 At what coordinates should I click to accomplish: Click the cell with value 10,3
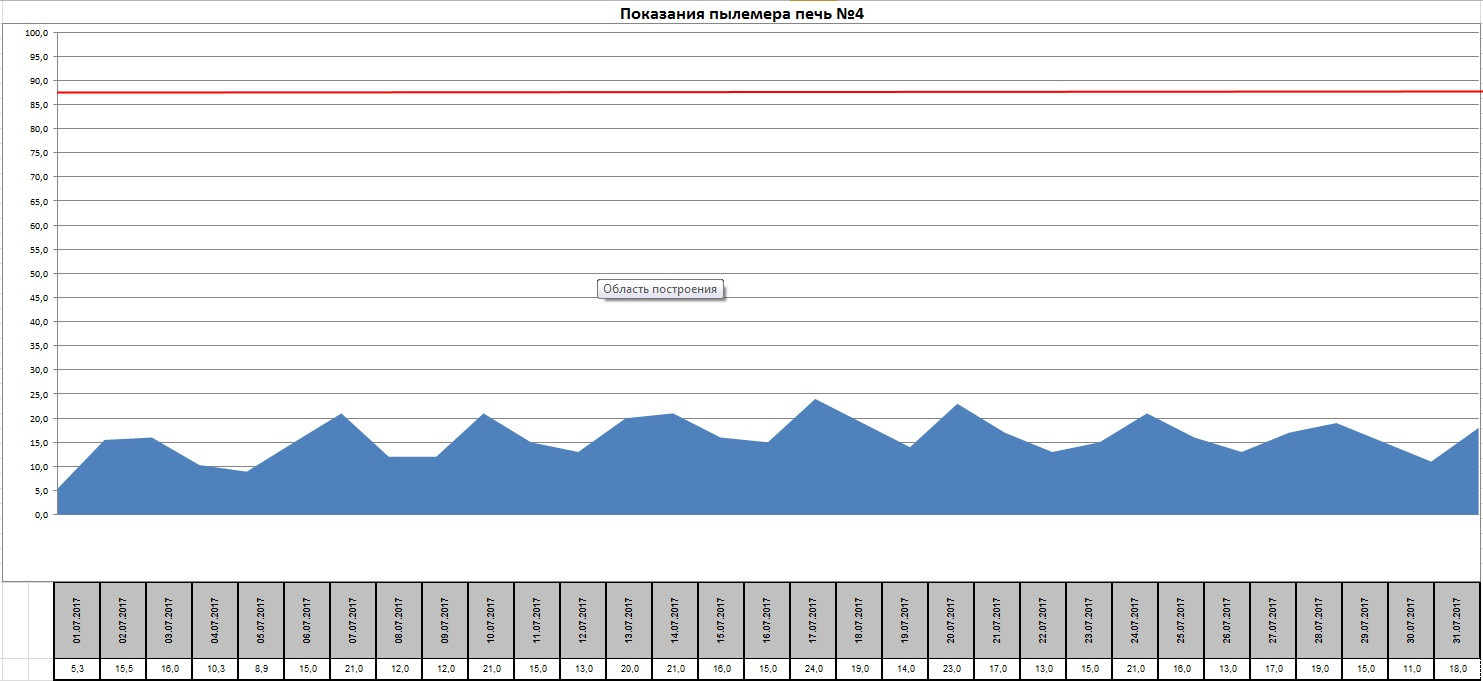click(x=215, y=668)
